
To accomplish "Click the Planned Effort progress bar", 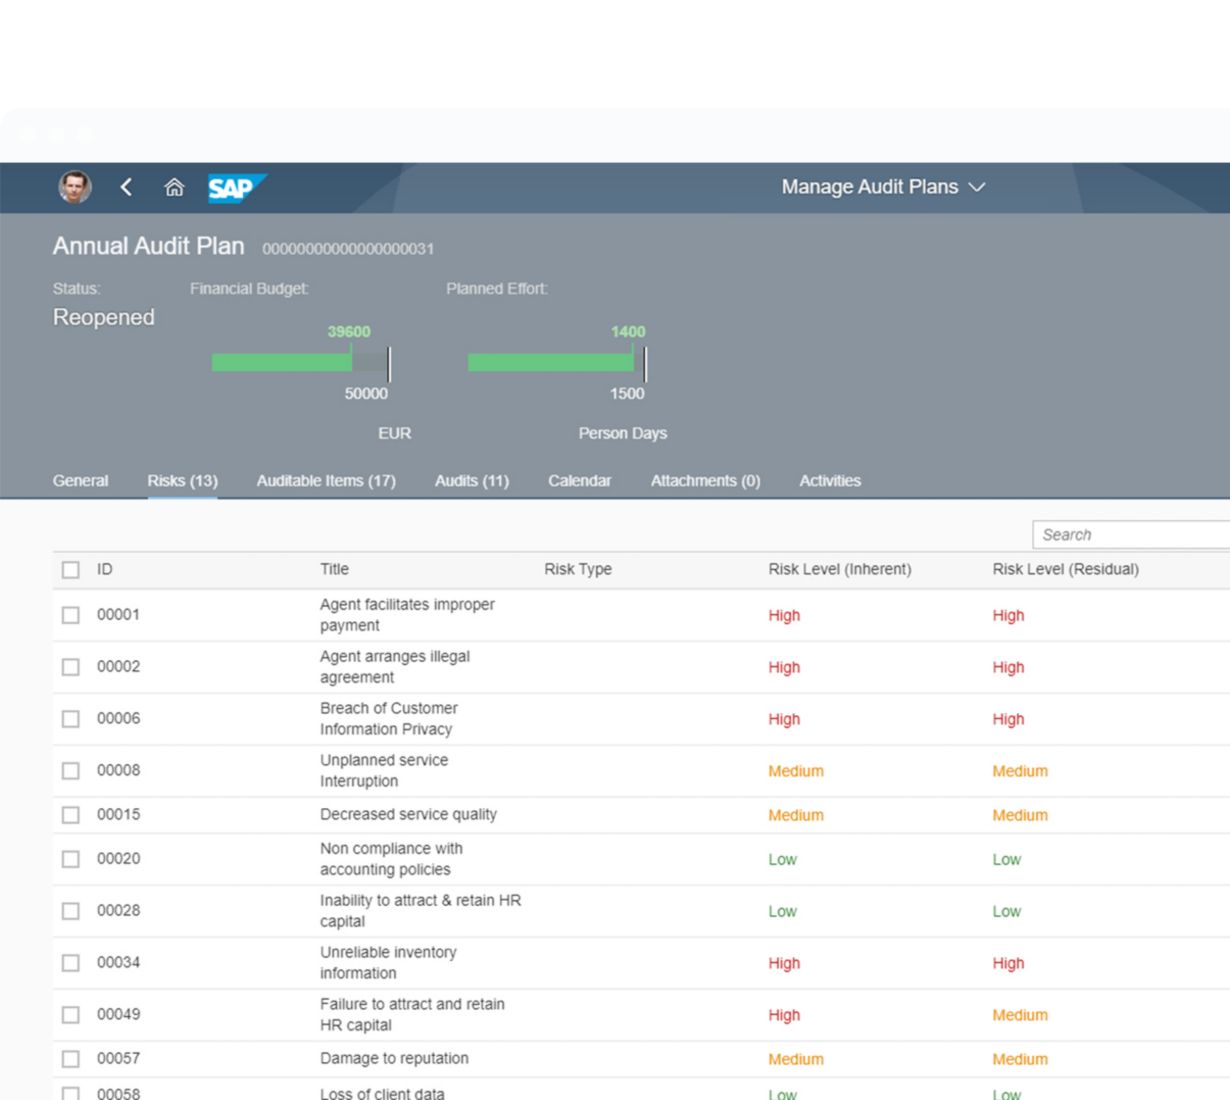I will (x=556, y=363).
